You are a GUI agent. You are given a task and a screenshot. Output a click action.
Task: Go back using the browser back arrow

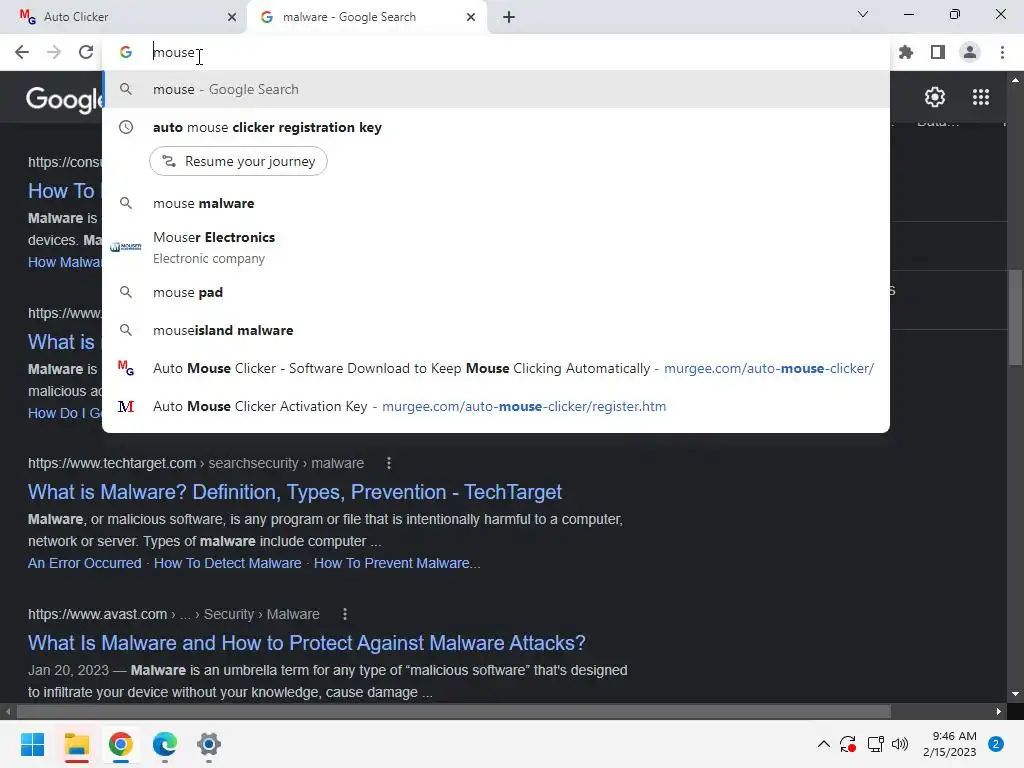coord(22,52)
